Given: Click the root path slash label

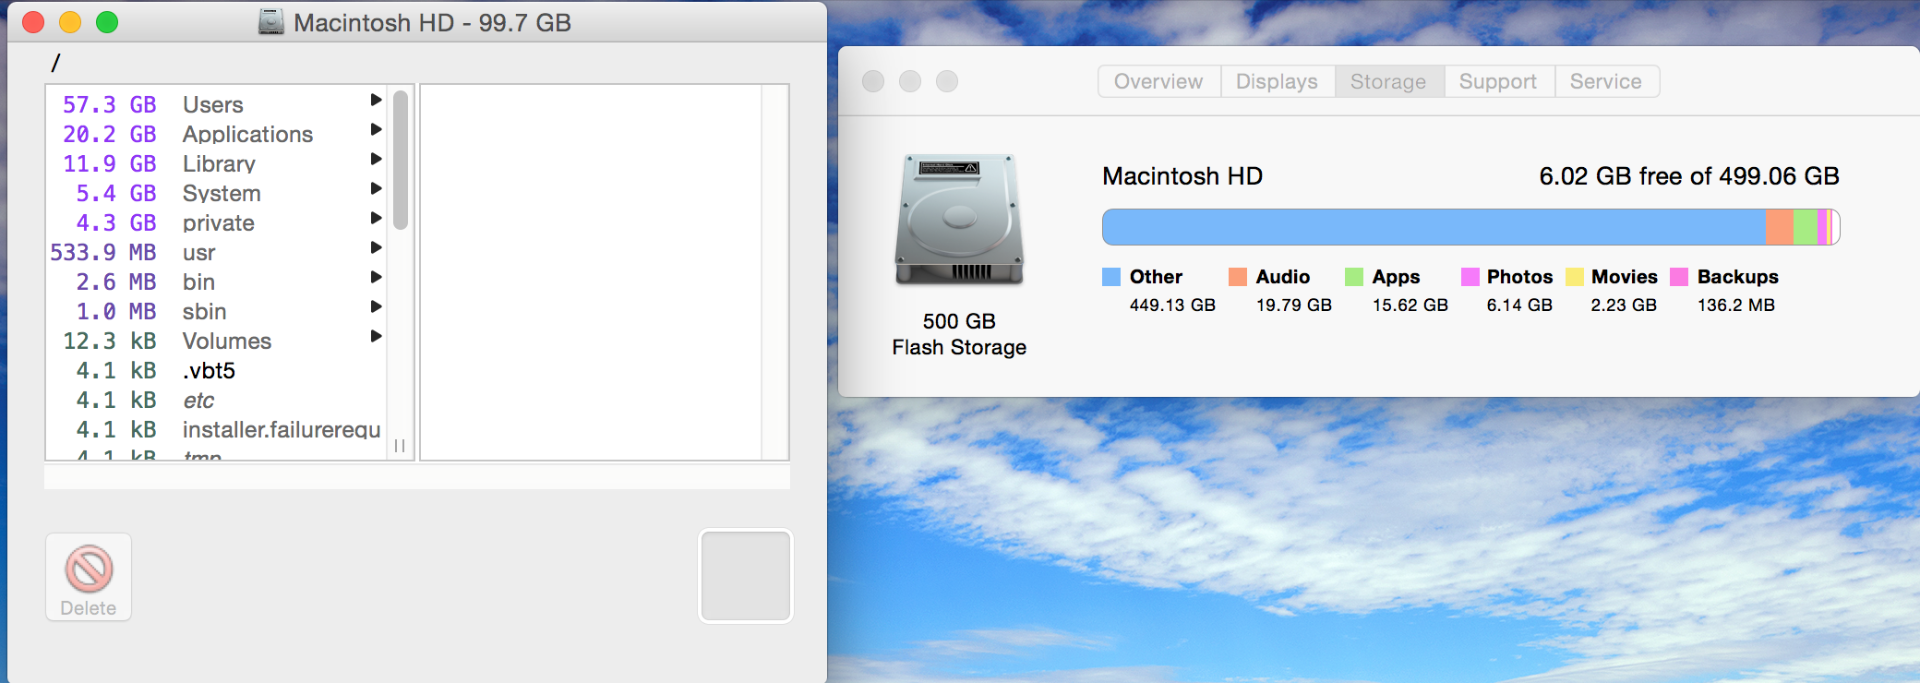Looking at the screenshot, I should pyautogui.click(x=56, y=62).
